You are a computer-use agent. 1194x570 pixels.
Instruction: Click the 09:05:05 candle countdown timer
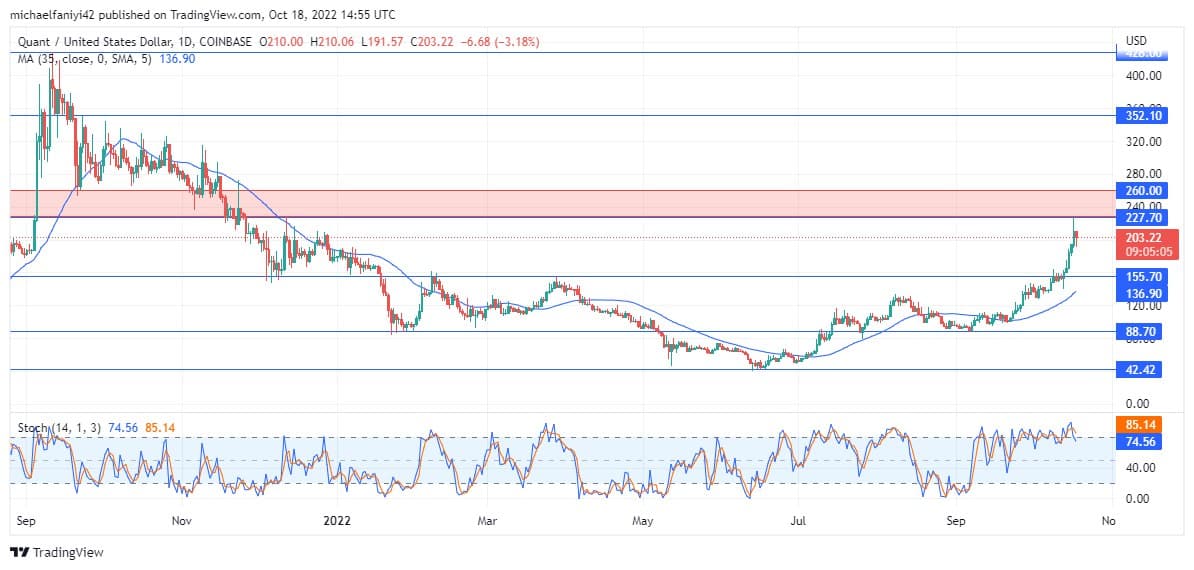[x=1148, y=252]
